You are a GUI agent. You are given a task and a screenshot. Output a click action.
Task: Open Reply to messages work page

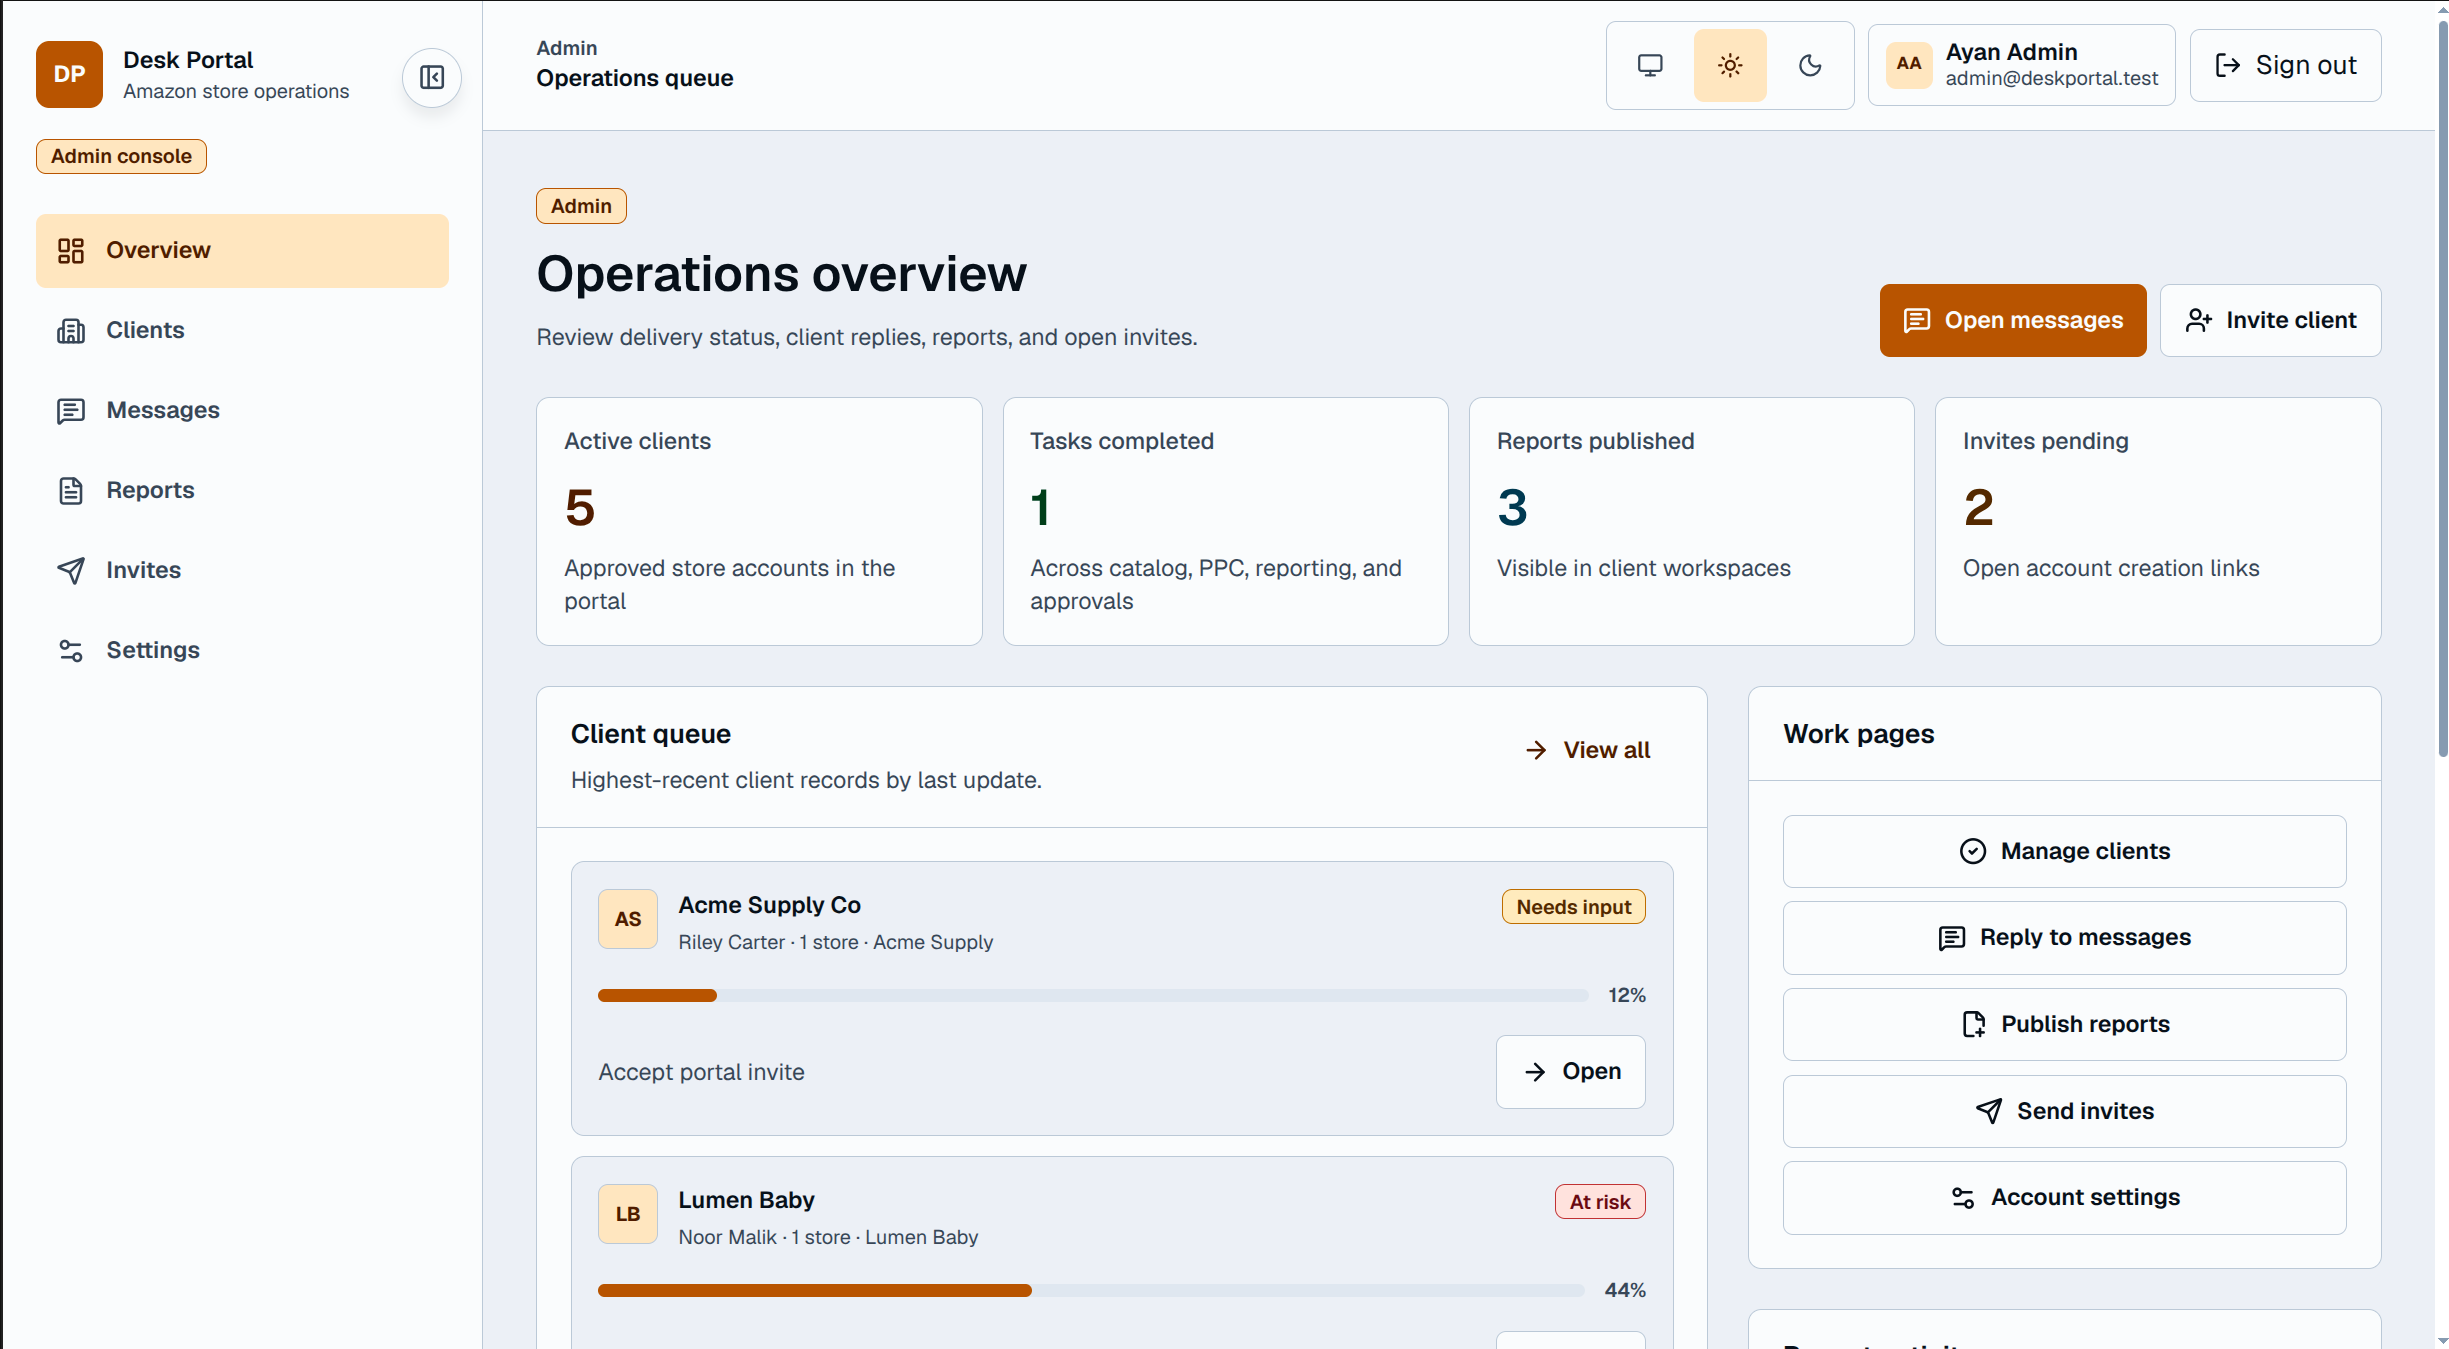[x=2064, y=938]
